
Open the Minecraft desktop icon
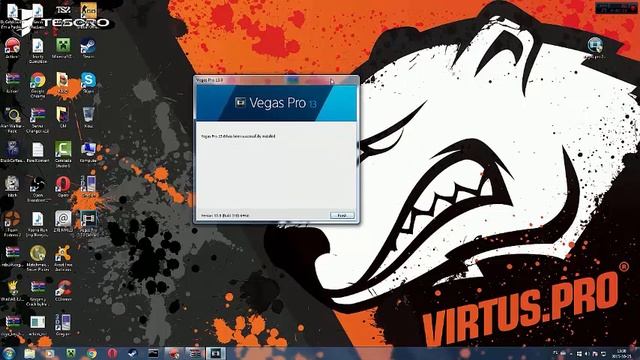[63, 48]
